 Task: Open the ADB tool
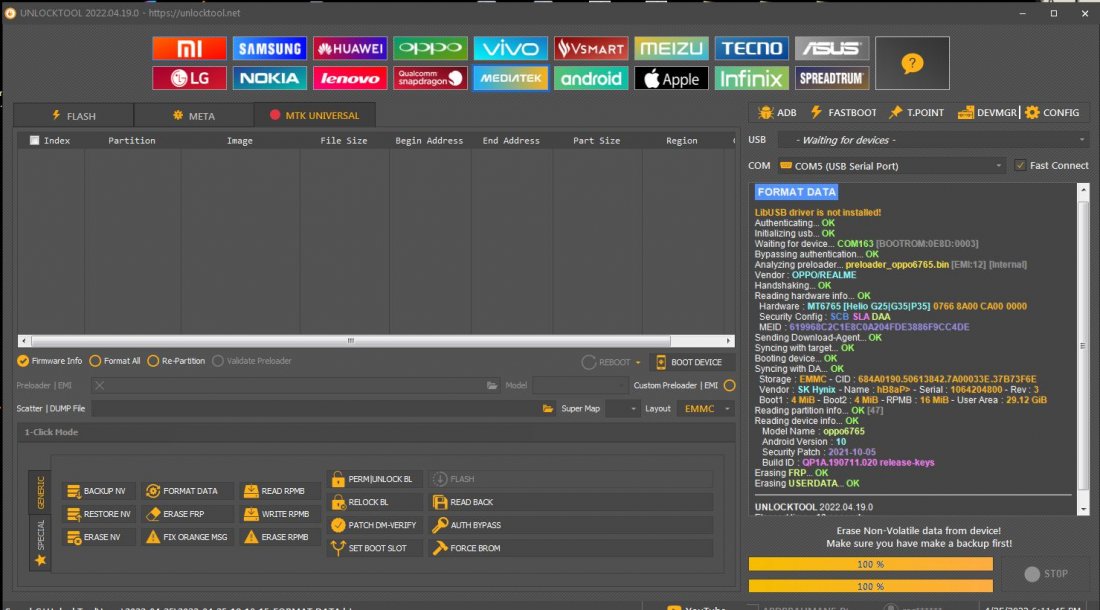(x=777, y=112)
